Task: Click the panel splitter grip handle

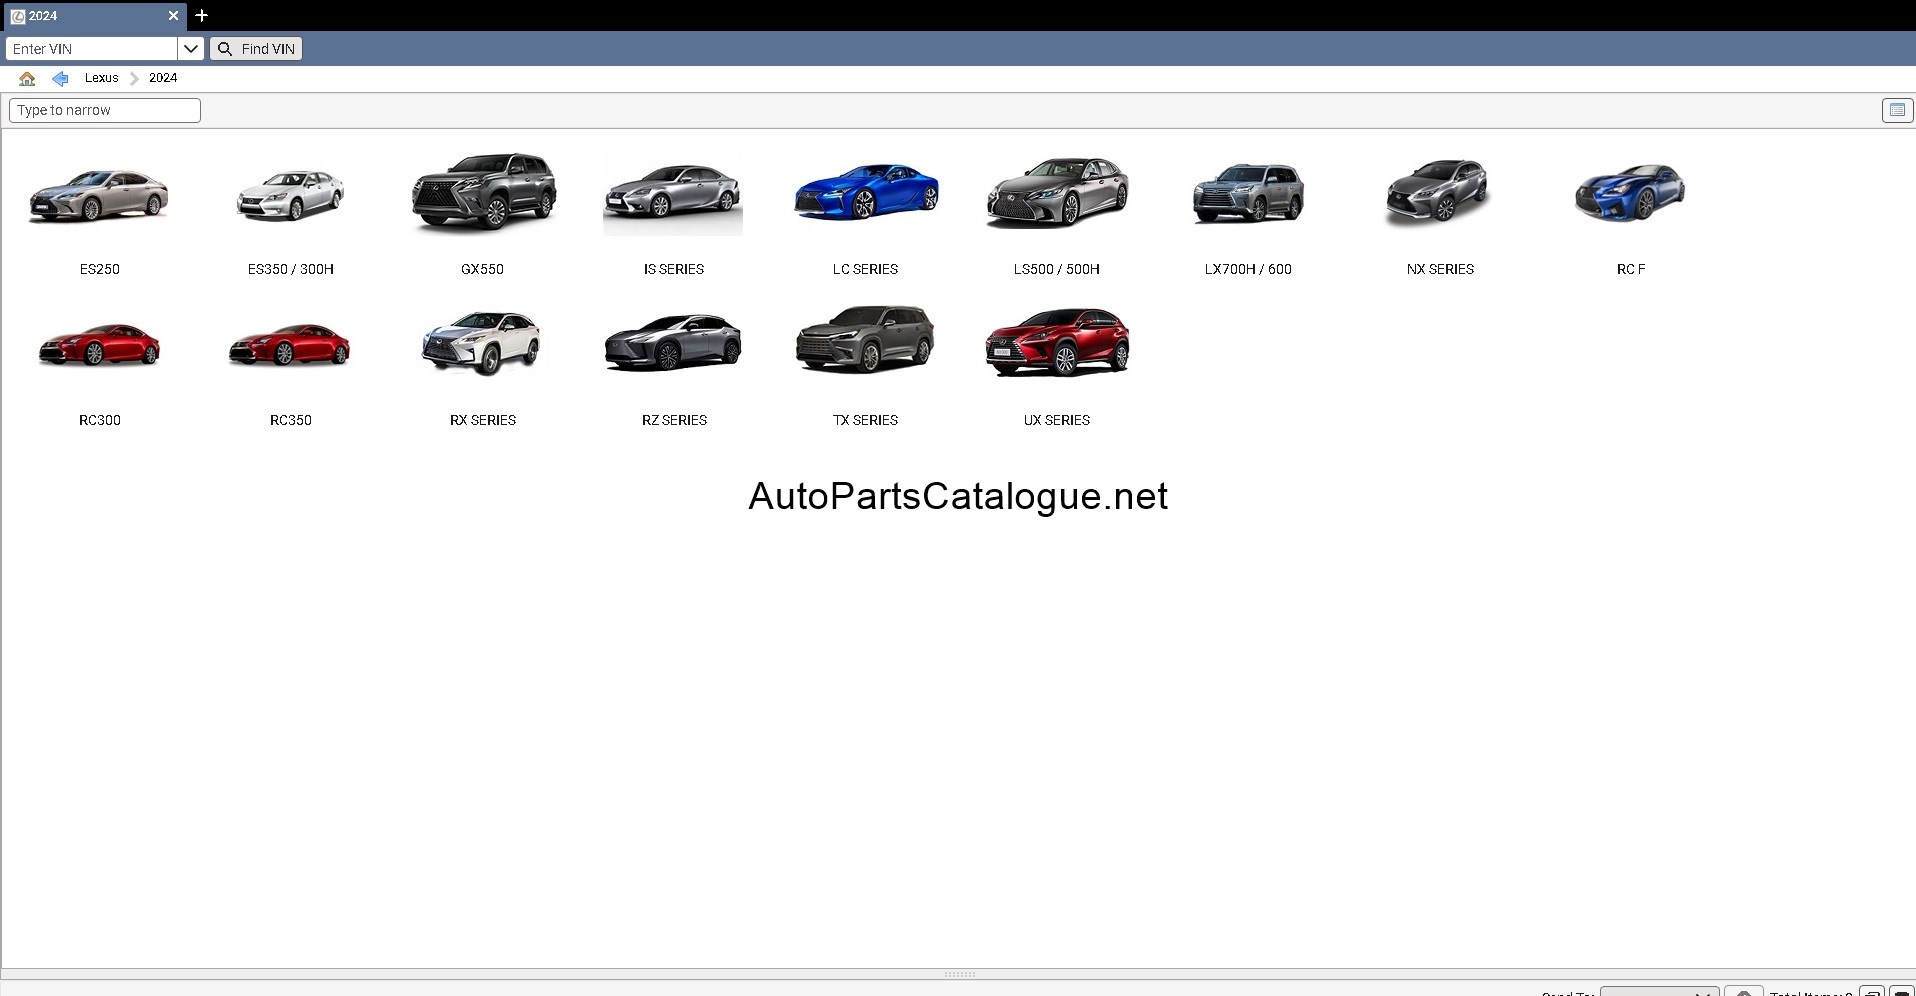Action: pos(959,974)
